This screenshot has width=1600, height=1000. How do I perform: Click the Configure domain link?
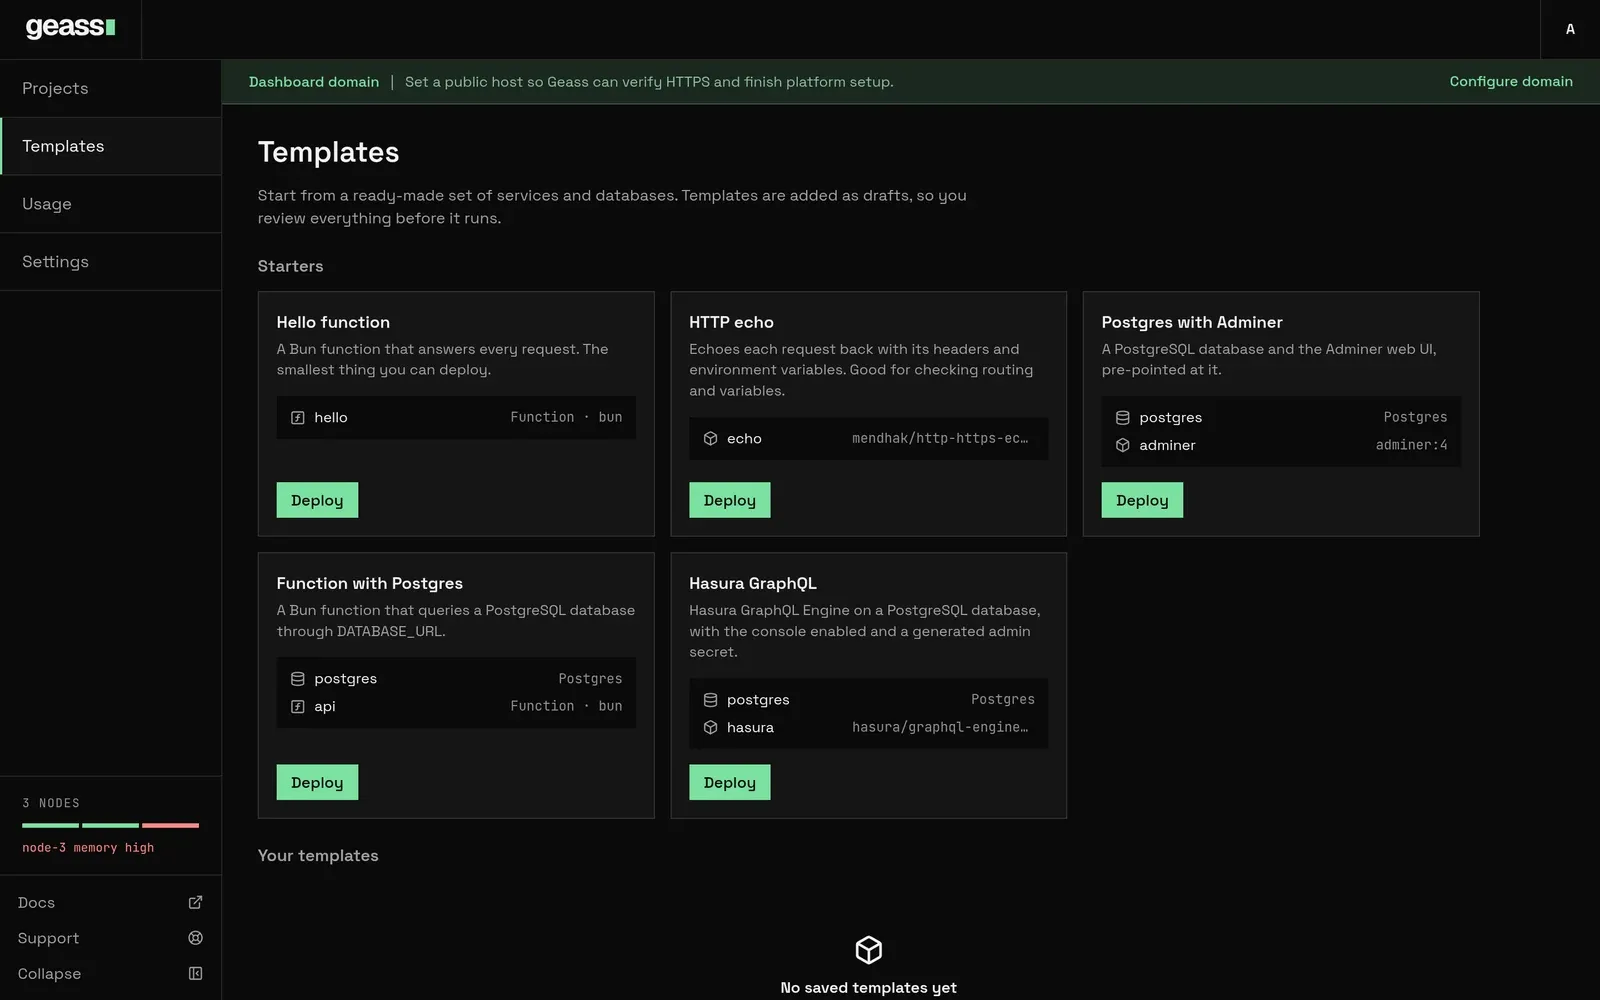pyautogui.click(x=1511, y=82)
